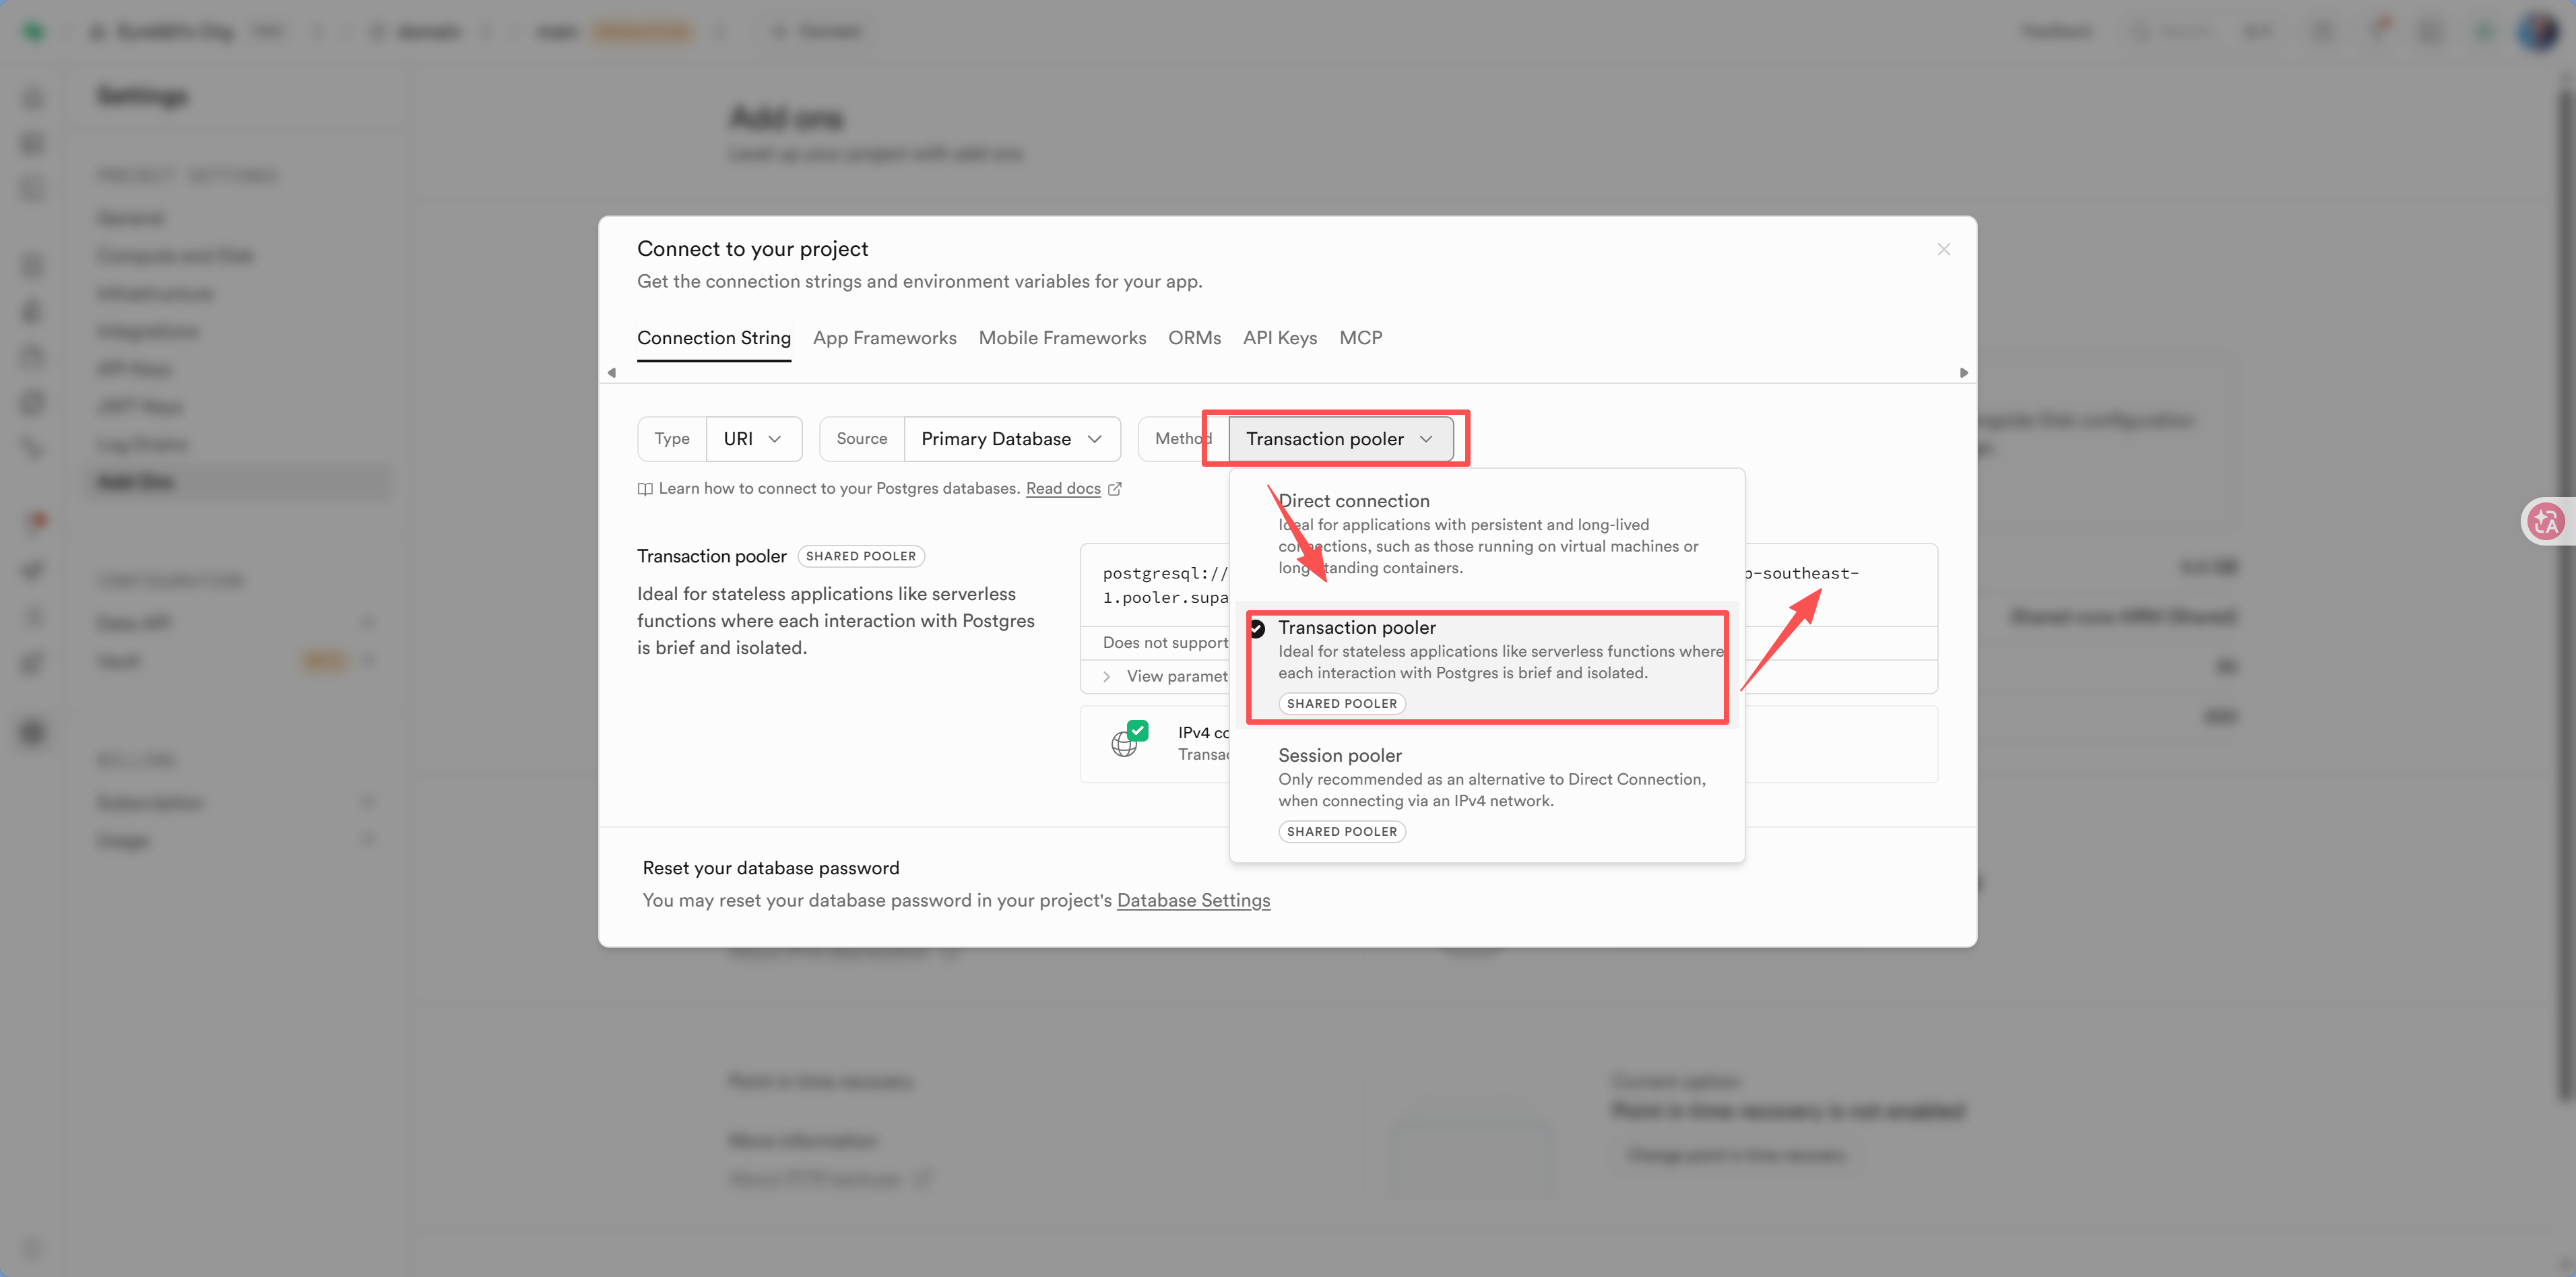Collapse the Transaction pooler Method dropdown
This screenshot has height=1277, width=2576.
(x=1339, y=439)
